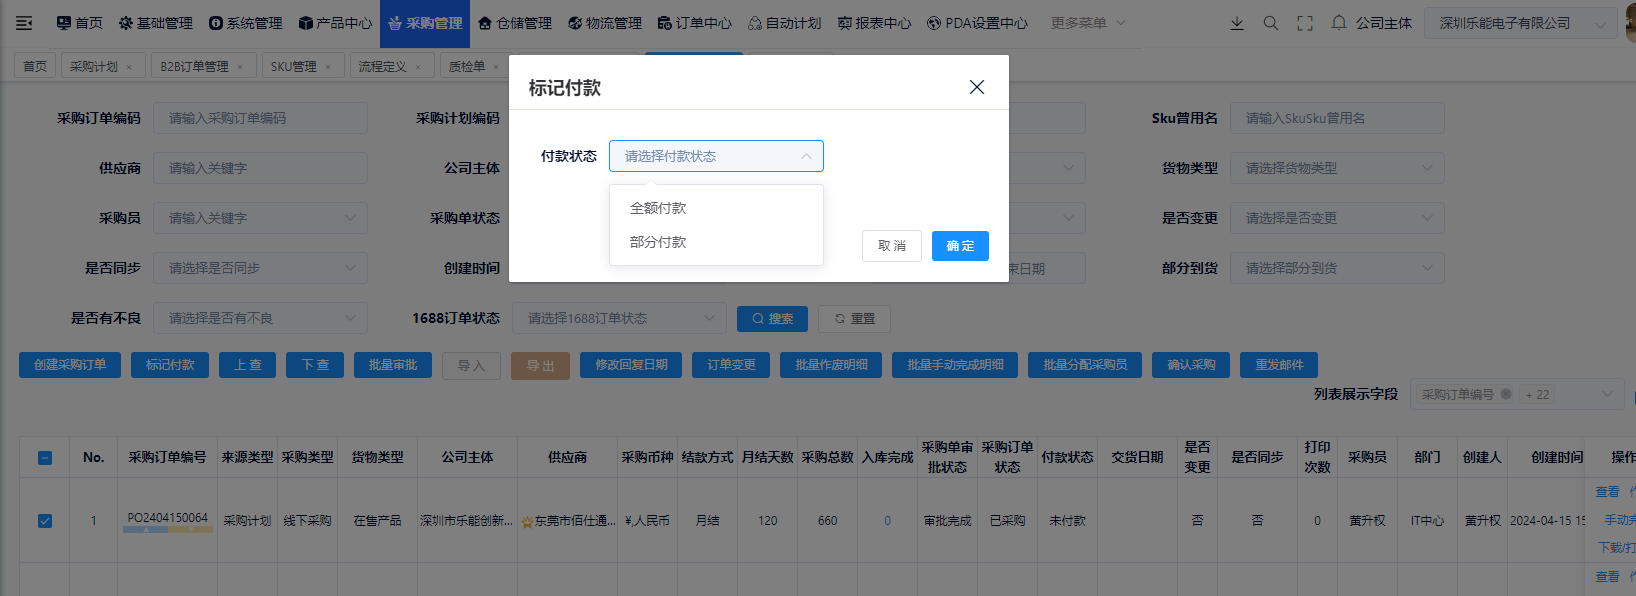The width and height of the screenshot is (1636, 596).
Task: Click the 批量审批 button
Action: pyautogui.click(x=393, y=365)
